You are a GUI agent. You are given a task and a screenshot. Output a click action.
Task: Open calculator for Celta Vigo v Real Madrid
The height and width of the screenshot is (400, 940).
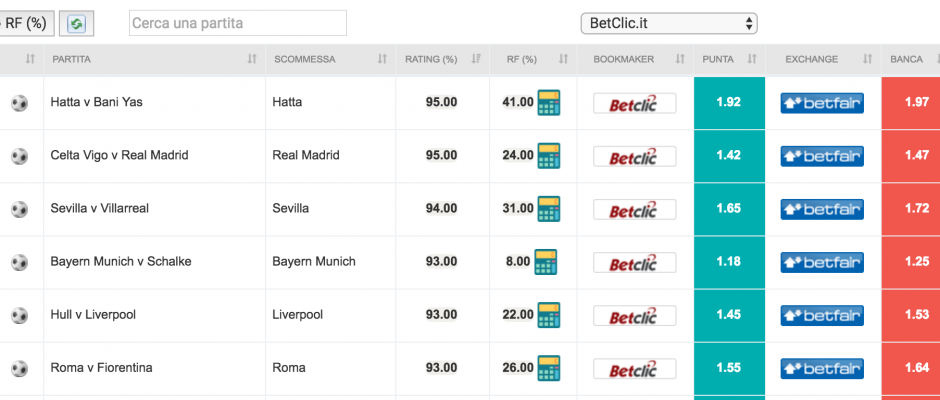pos(549,156)
